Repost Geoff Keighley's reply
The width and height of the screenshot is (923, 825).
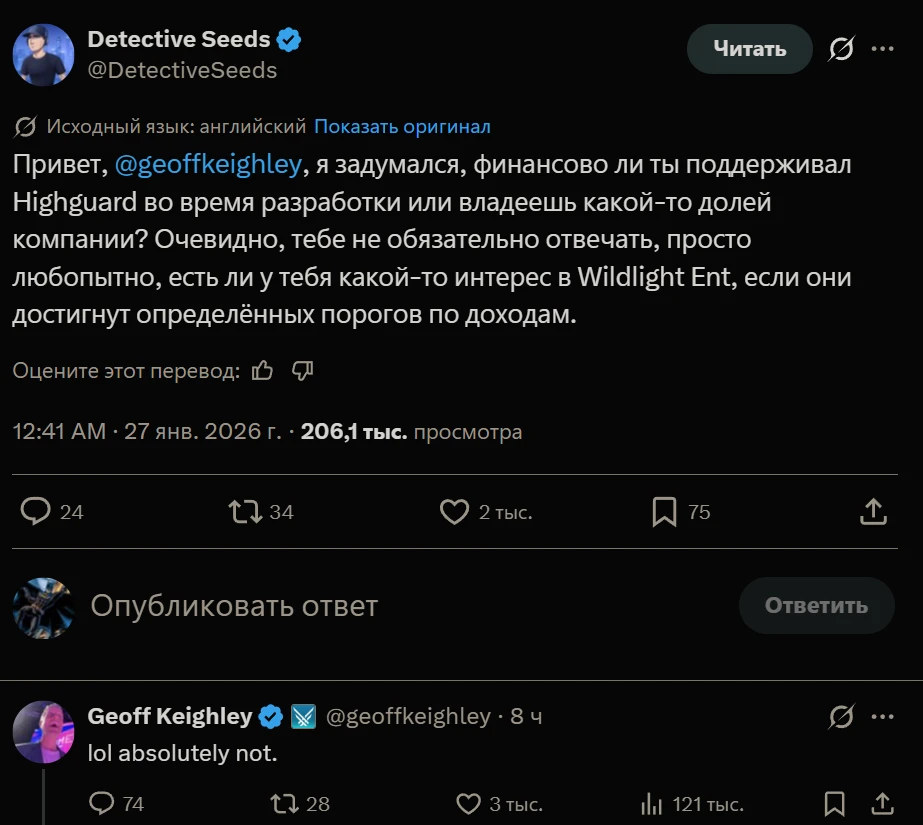pyautogui.click(x=284, y=804)
